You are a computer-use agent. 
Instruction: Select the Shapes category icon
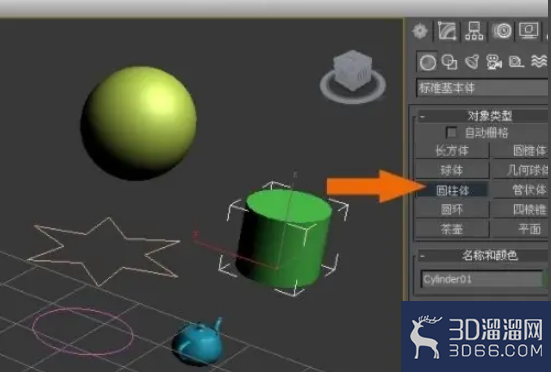449,62
